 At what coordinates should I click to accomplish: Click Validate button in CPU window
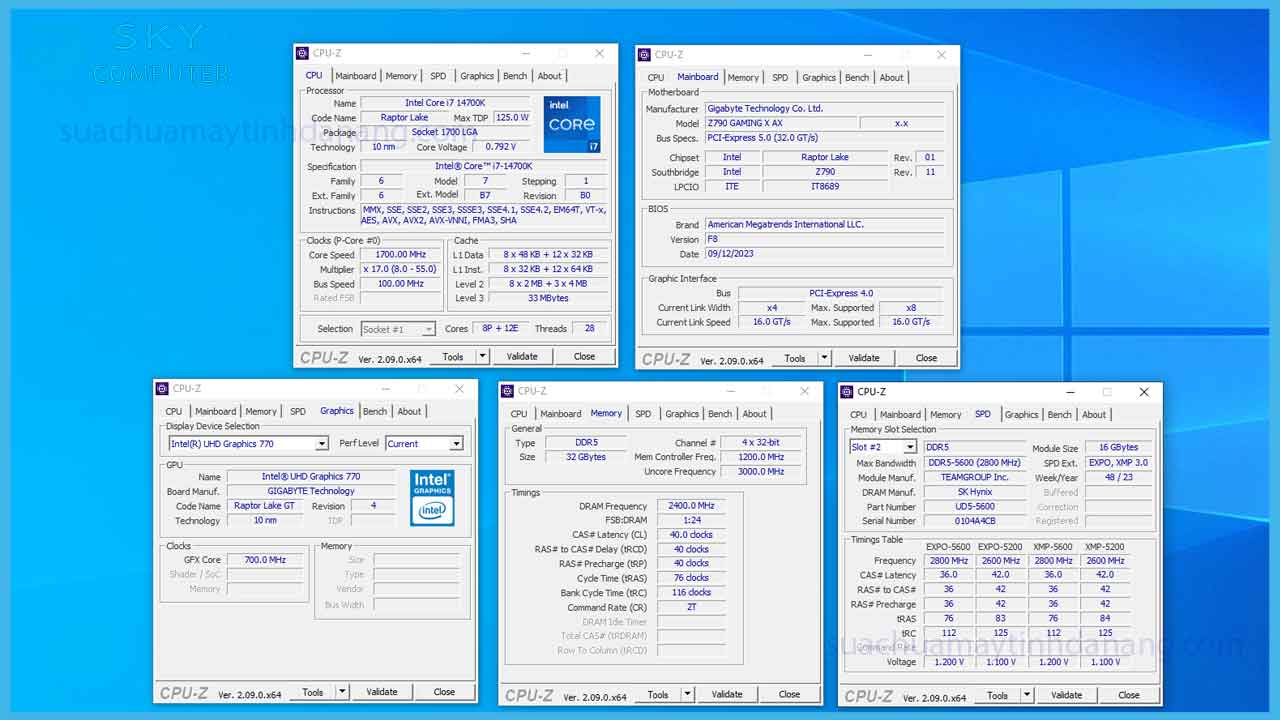(x=522, y=356)
